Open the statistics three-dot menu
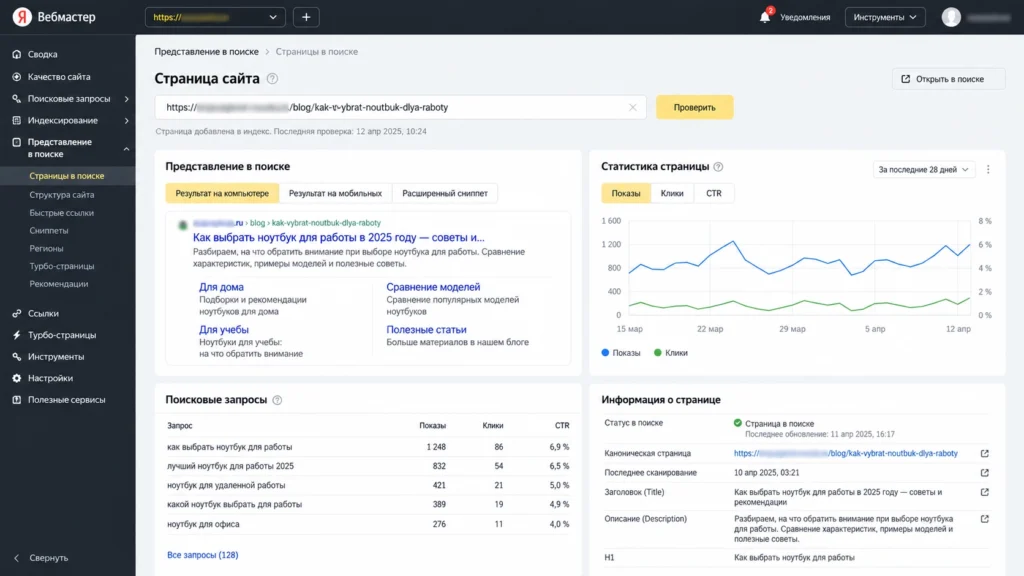This screenshot has height=576, width=1024. pos(988,169)
